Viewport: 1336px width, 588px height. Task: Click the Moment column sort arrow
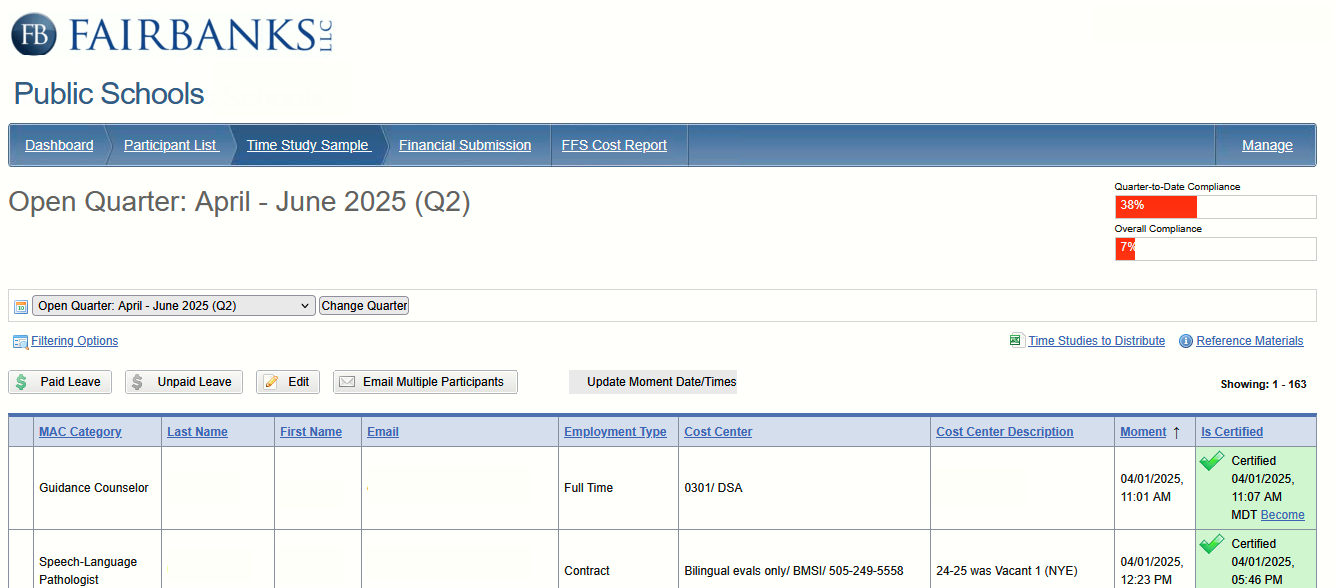[1176, 432]
